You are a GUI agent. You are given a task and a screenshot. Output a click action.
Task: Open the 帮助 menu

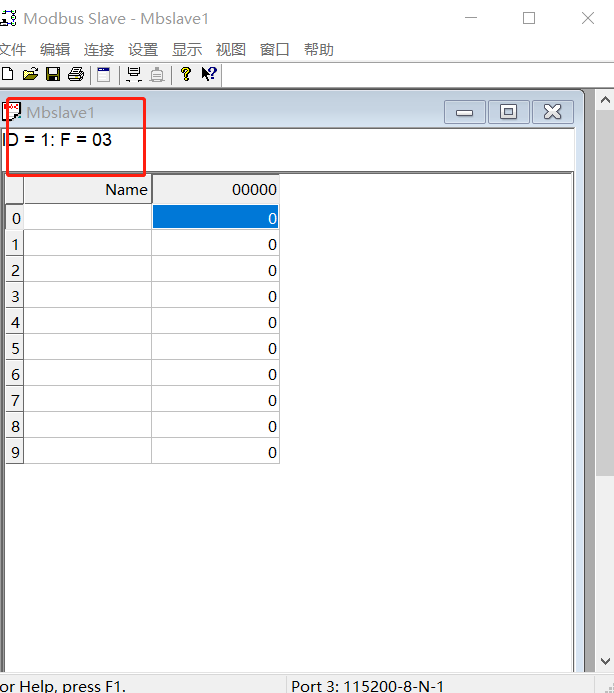(x=319, y=50)
